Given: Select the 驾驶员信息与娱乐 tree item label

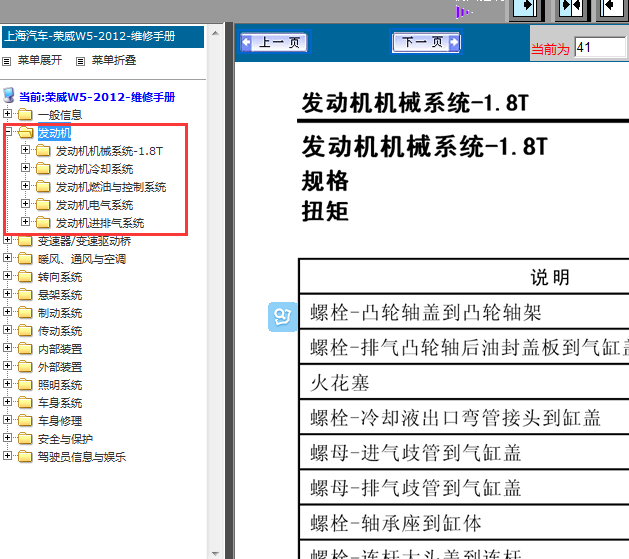Looking at the screenshot, I should [82, 457].
